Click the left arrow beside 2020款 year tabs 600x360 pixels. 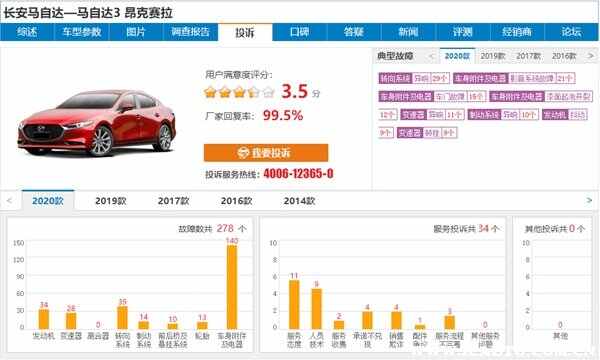pos(9,200)
